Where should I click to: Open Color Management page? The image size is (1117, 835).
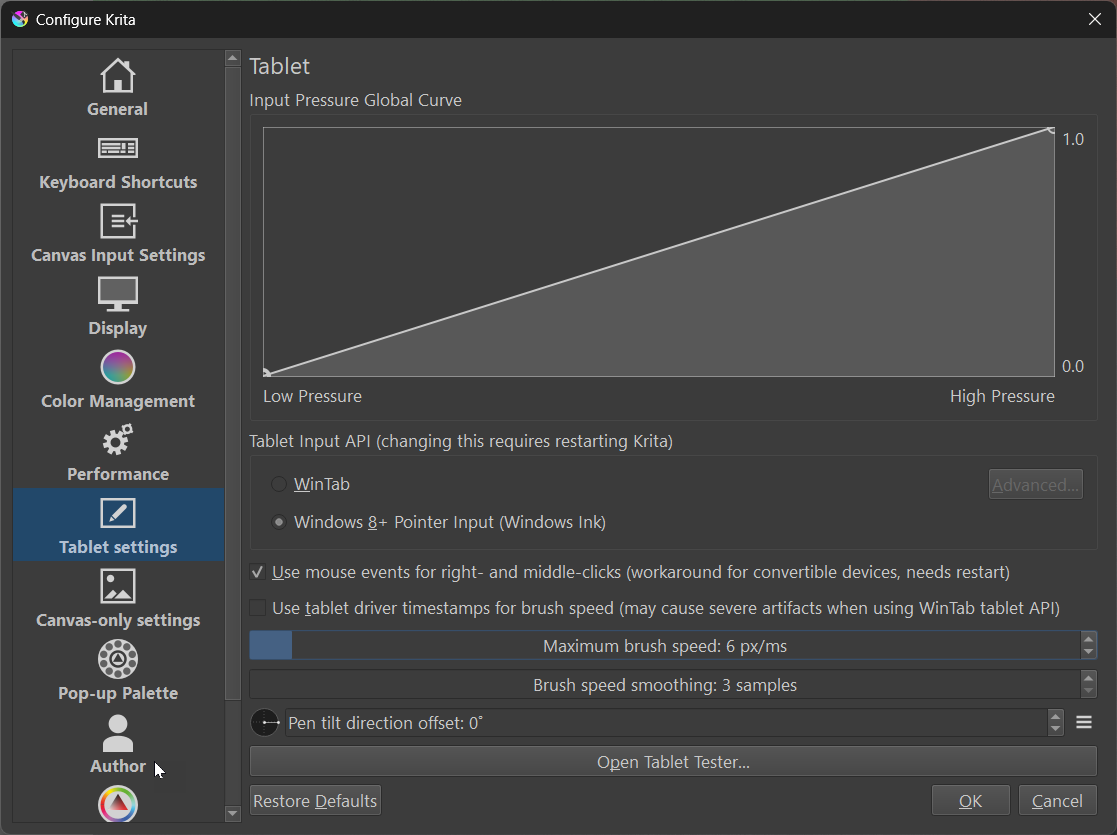pos(118,379)
